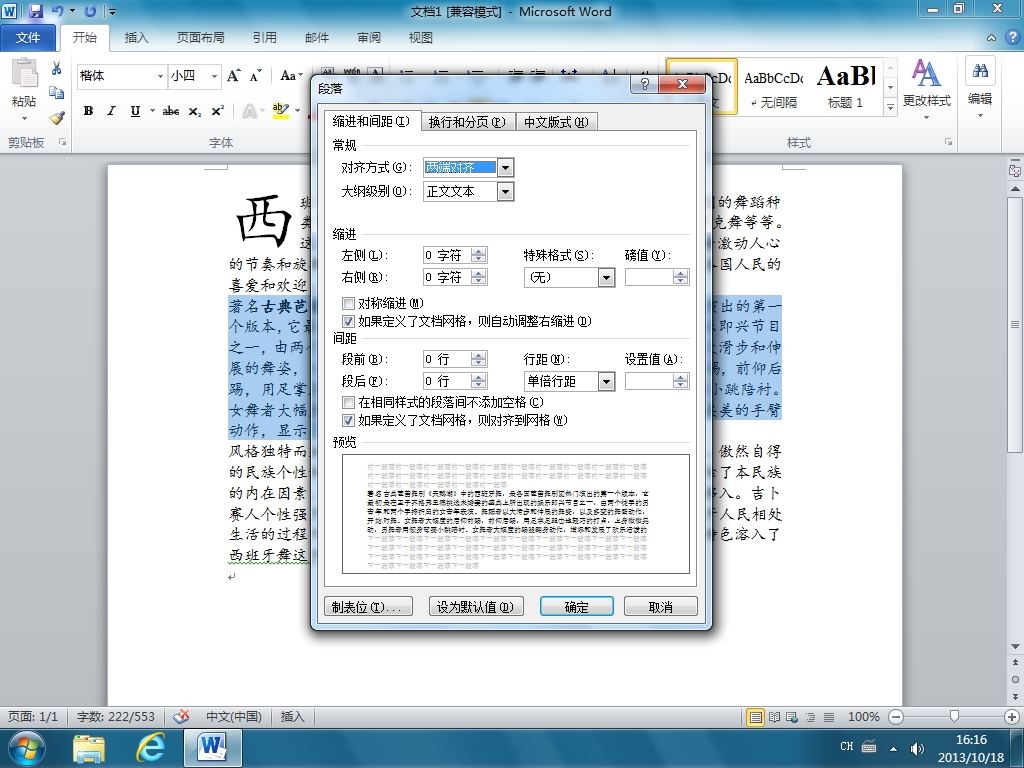Click the zoom slider handle
Screen dimensions: 1024x768
(954, 716)
